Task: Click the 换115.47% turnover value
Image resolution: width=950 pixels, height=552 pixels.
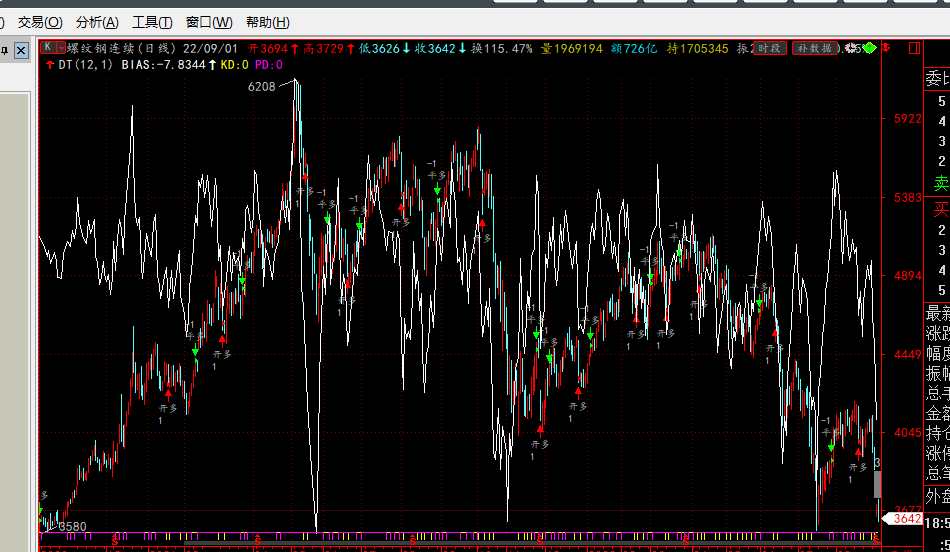Action: click(x=502, y=48)
